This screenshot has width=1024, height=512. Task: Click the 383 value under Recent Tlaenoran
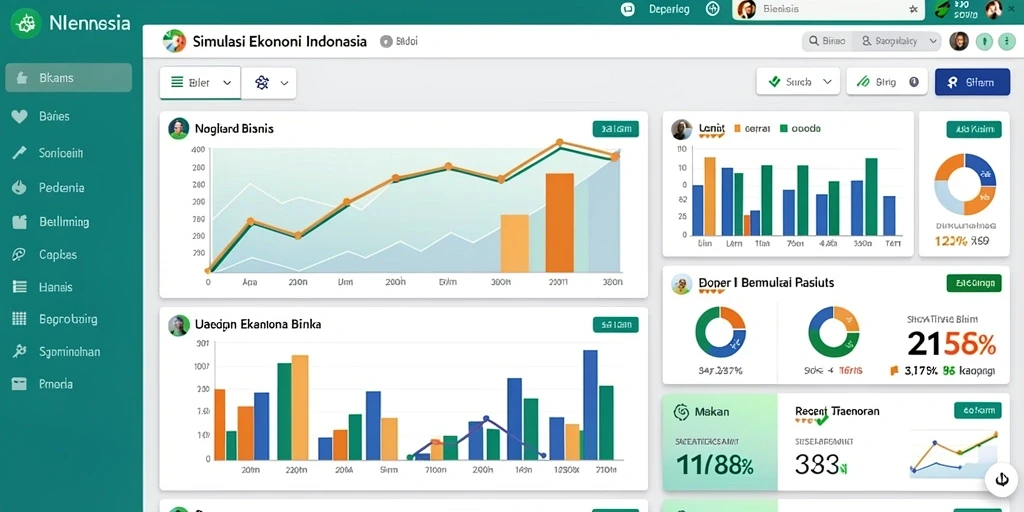click(x=822, y=464)
